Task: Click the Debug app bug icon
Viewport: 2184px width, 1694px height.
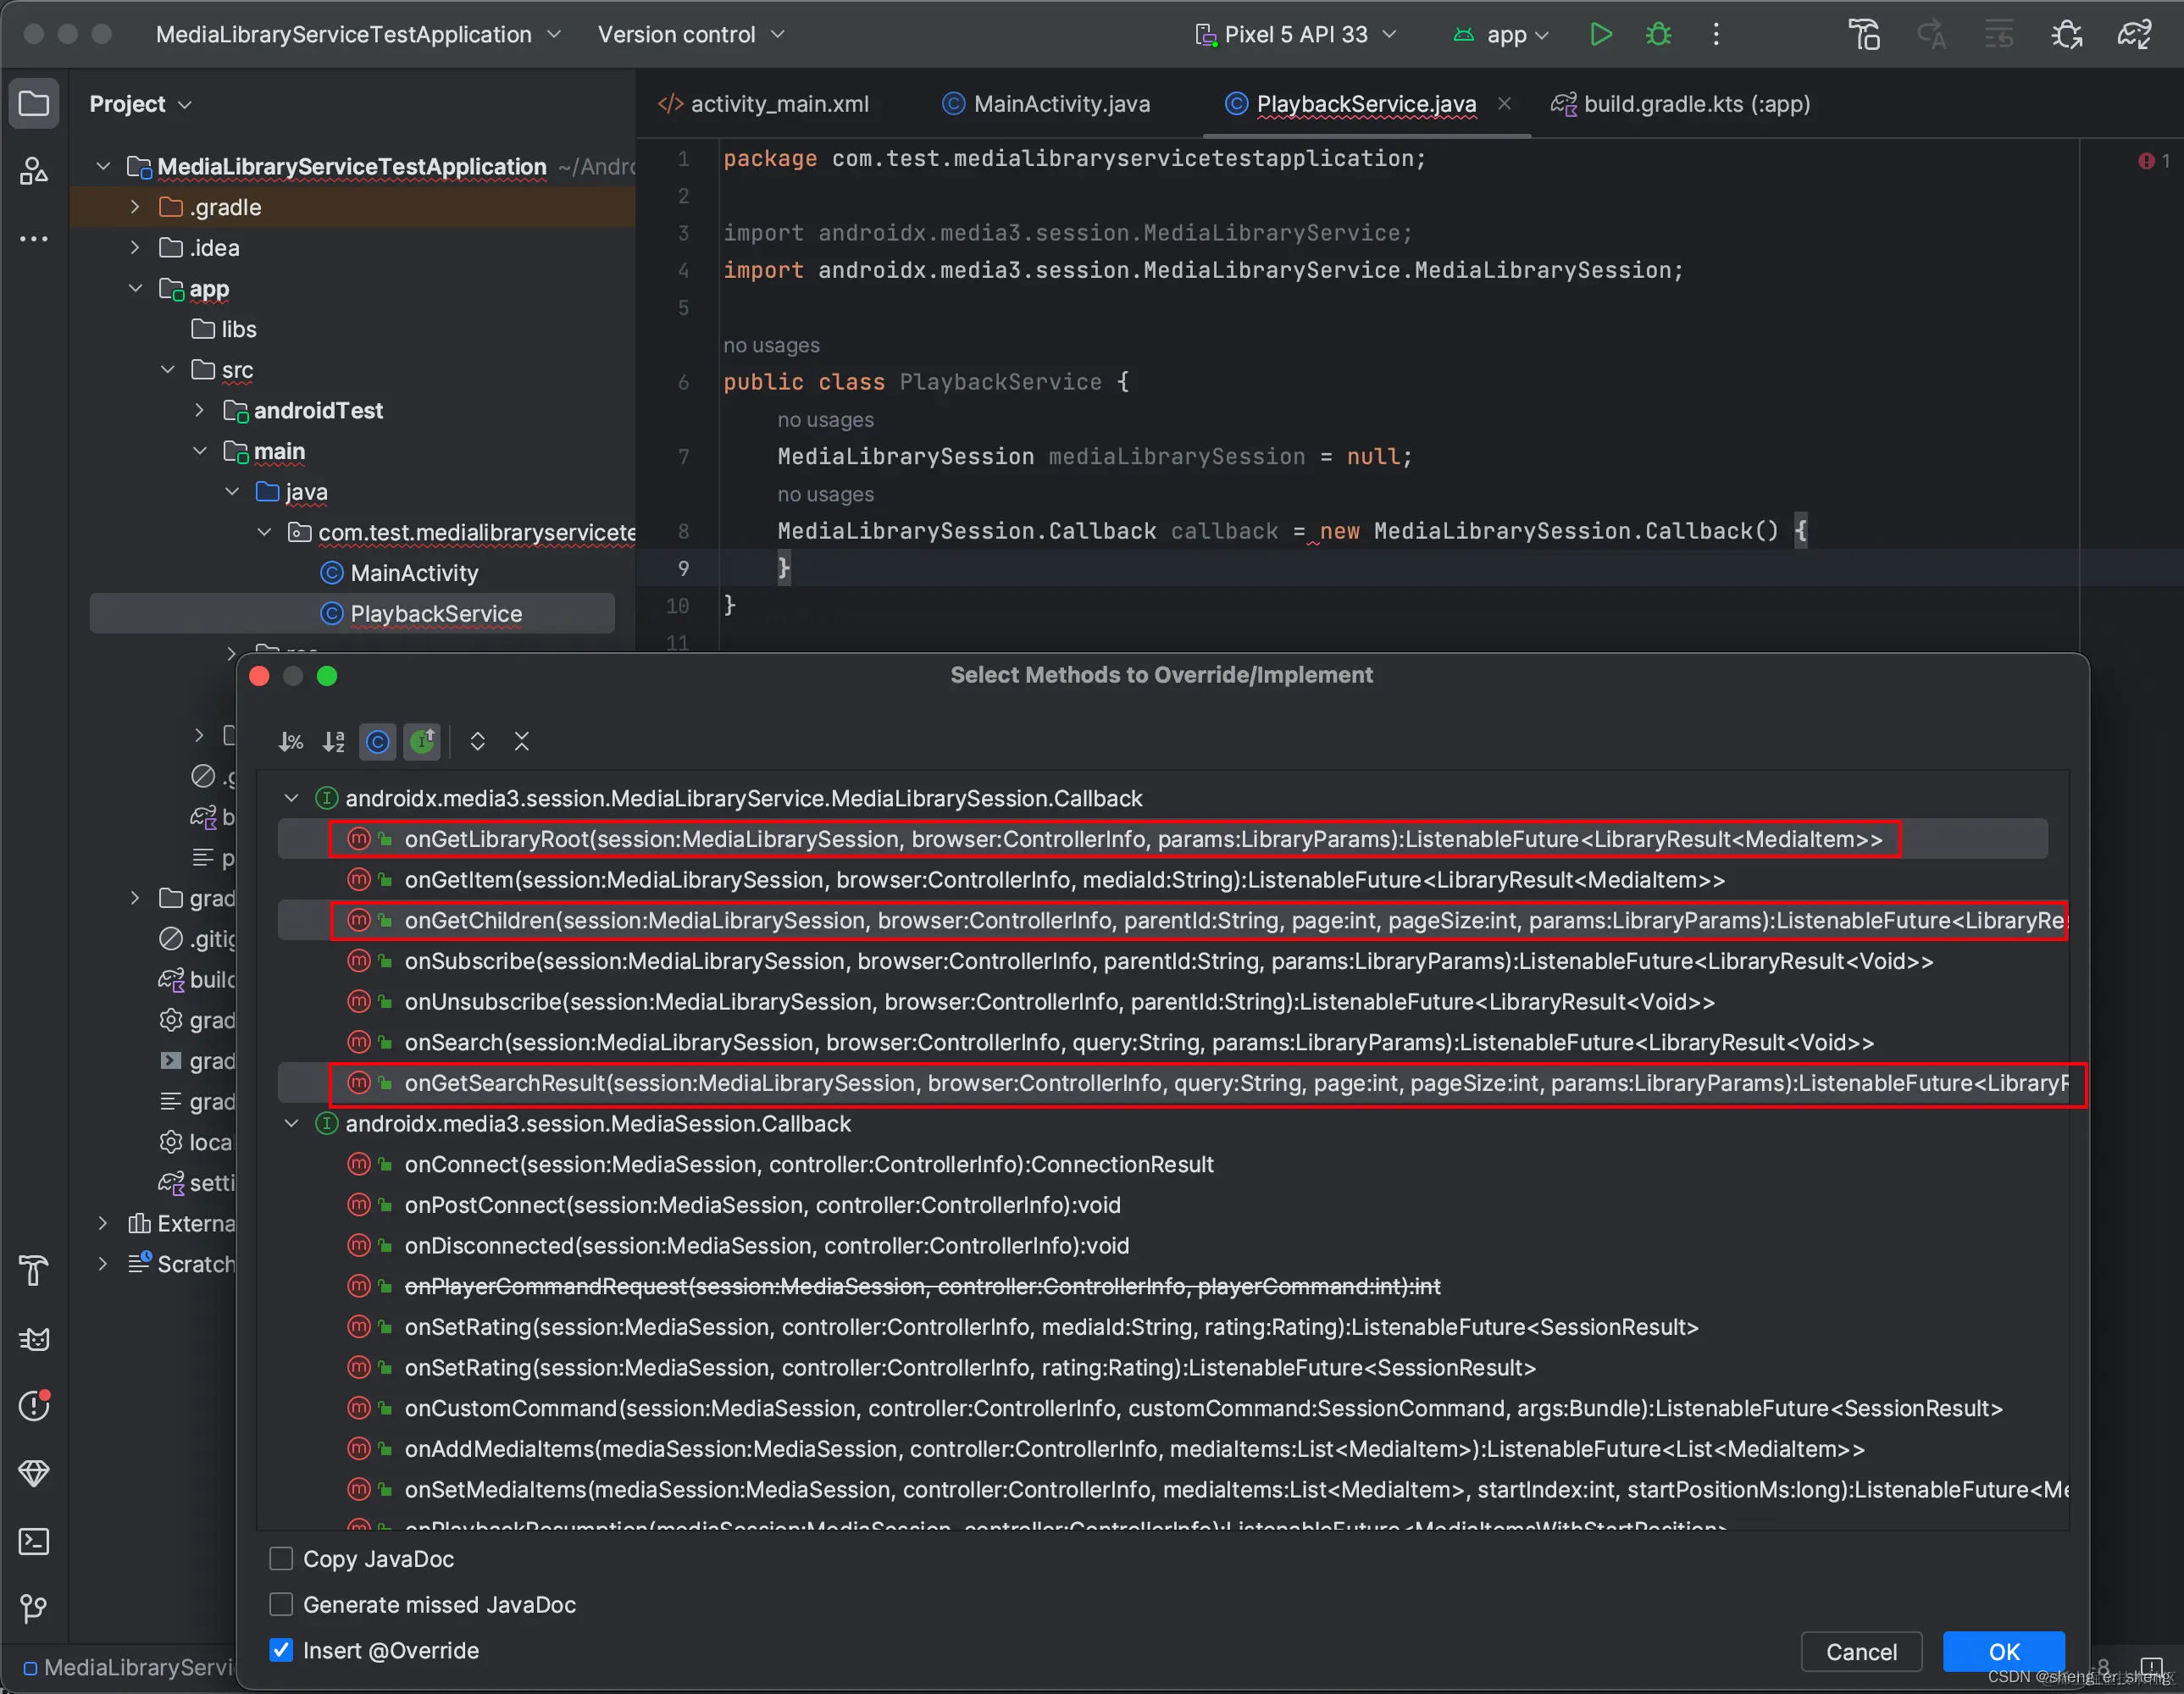Action: (1658, 34)
